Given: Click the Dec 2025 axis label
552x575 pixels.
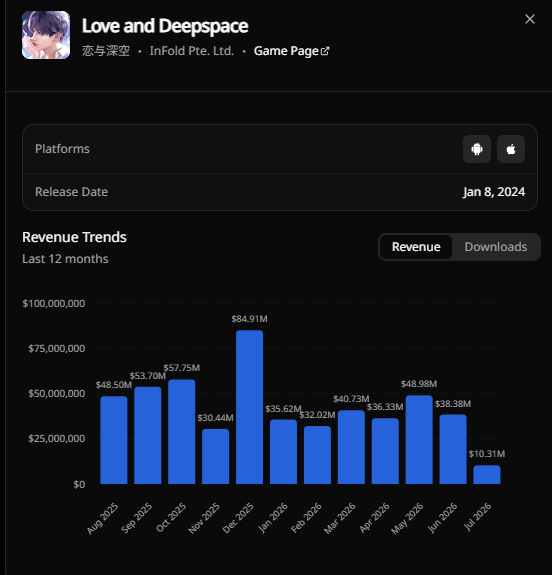Looking at the screenshot, I should pos(238,518).
